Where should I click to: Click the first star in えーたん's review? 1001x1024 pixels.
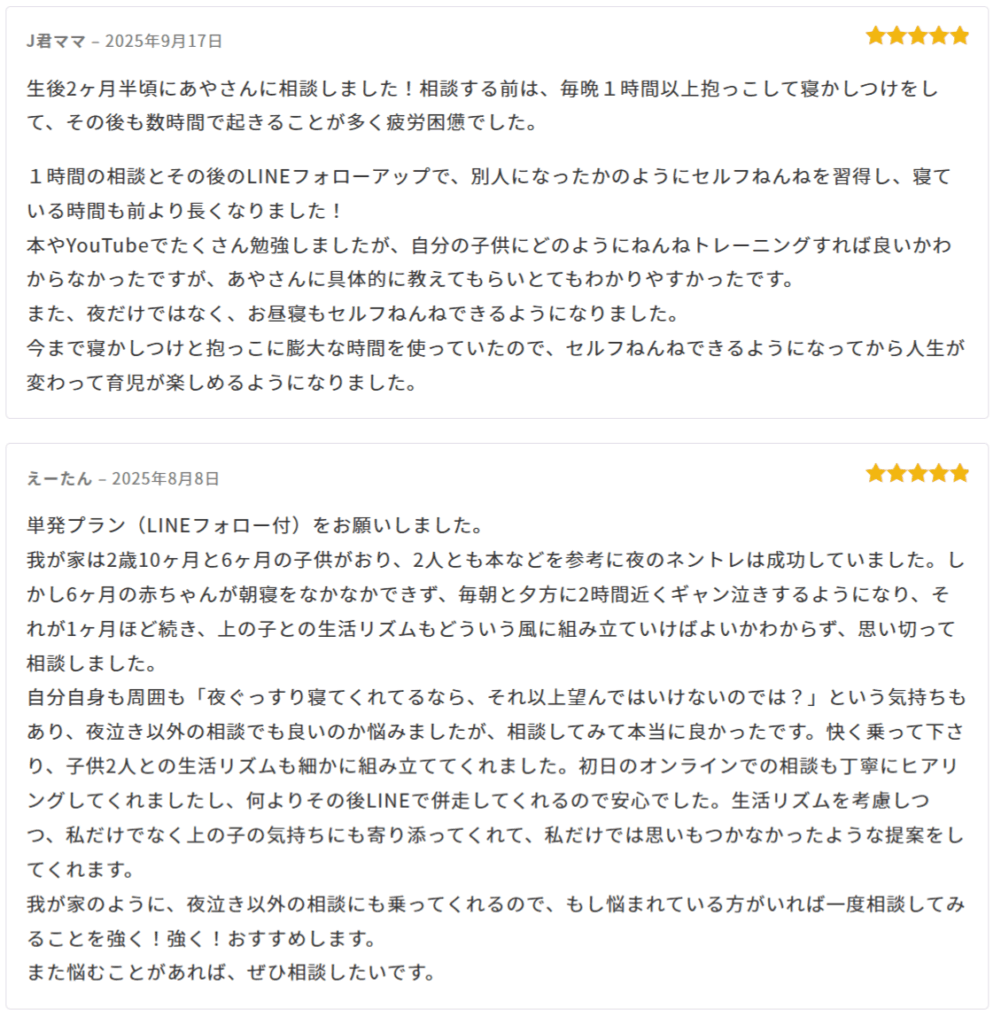(x=876, y=473)
